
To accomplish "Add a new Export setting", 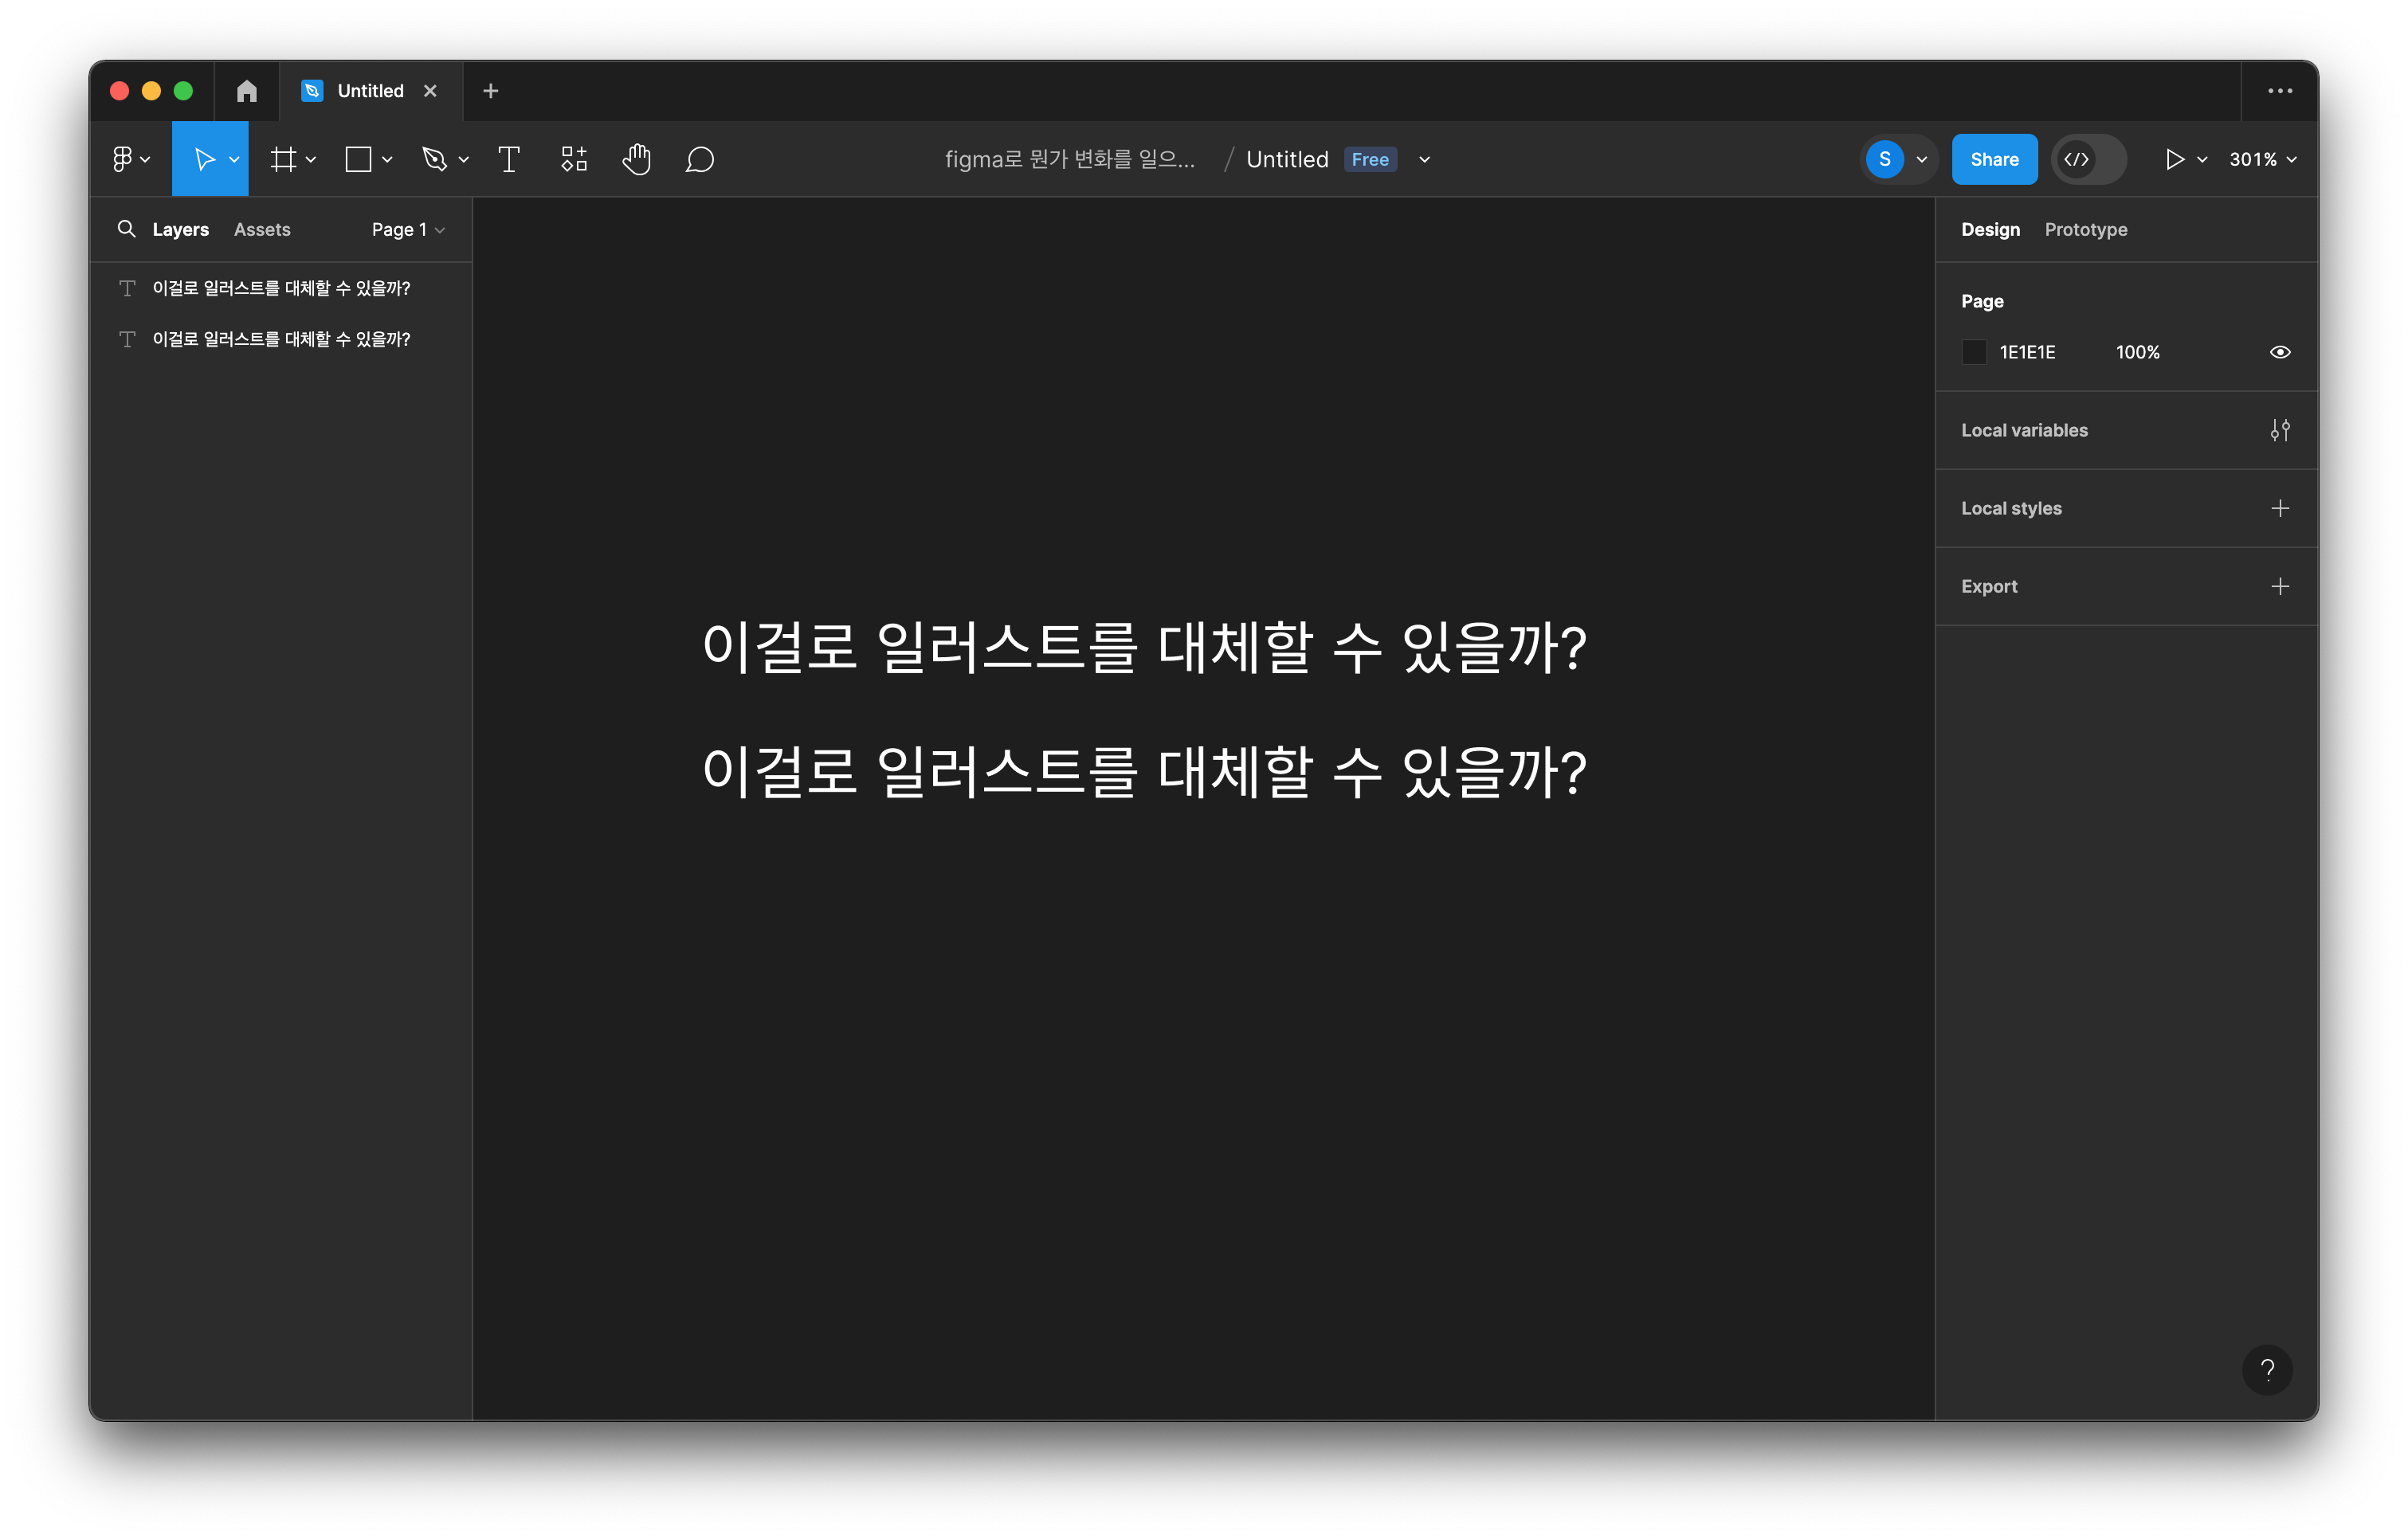I will click(x=2279, y=586).
